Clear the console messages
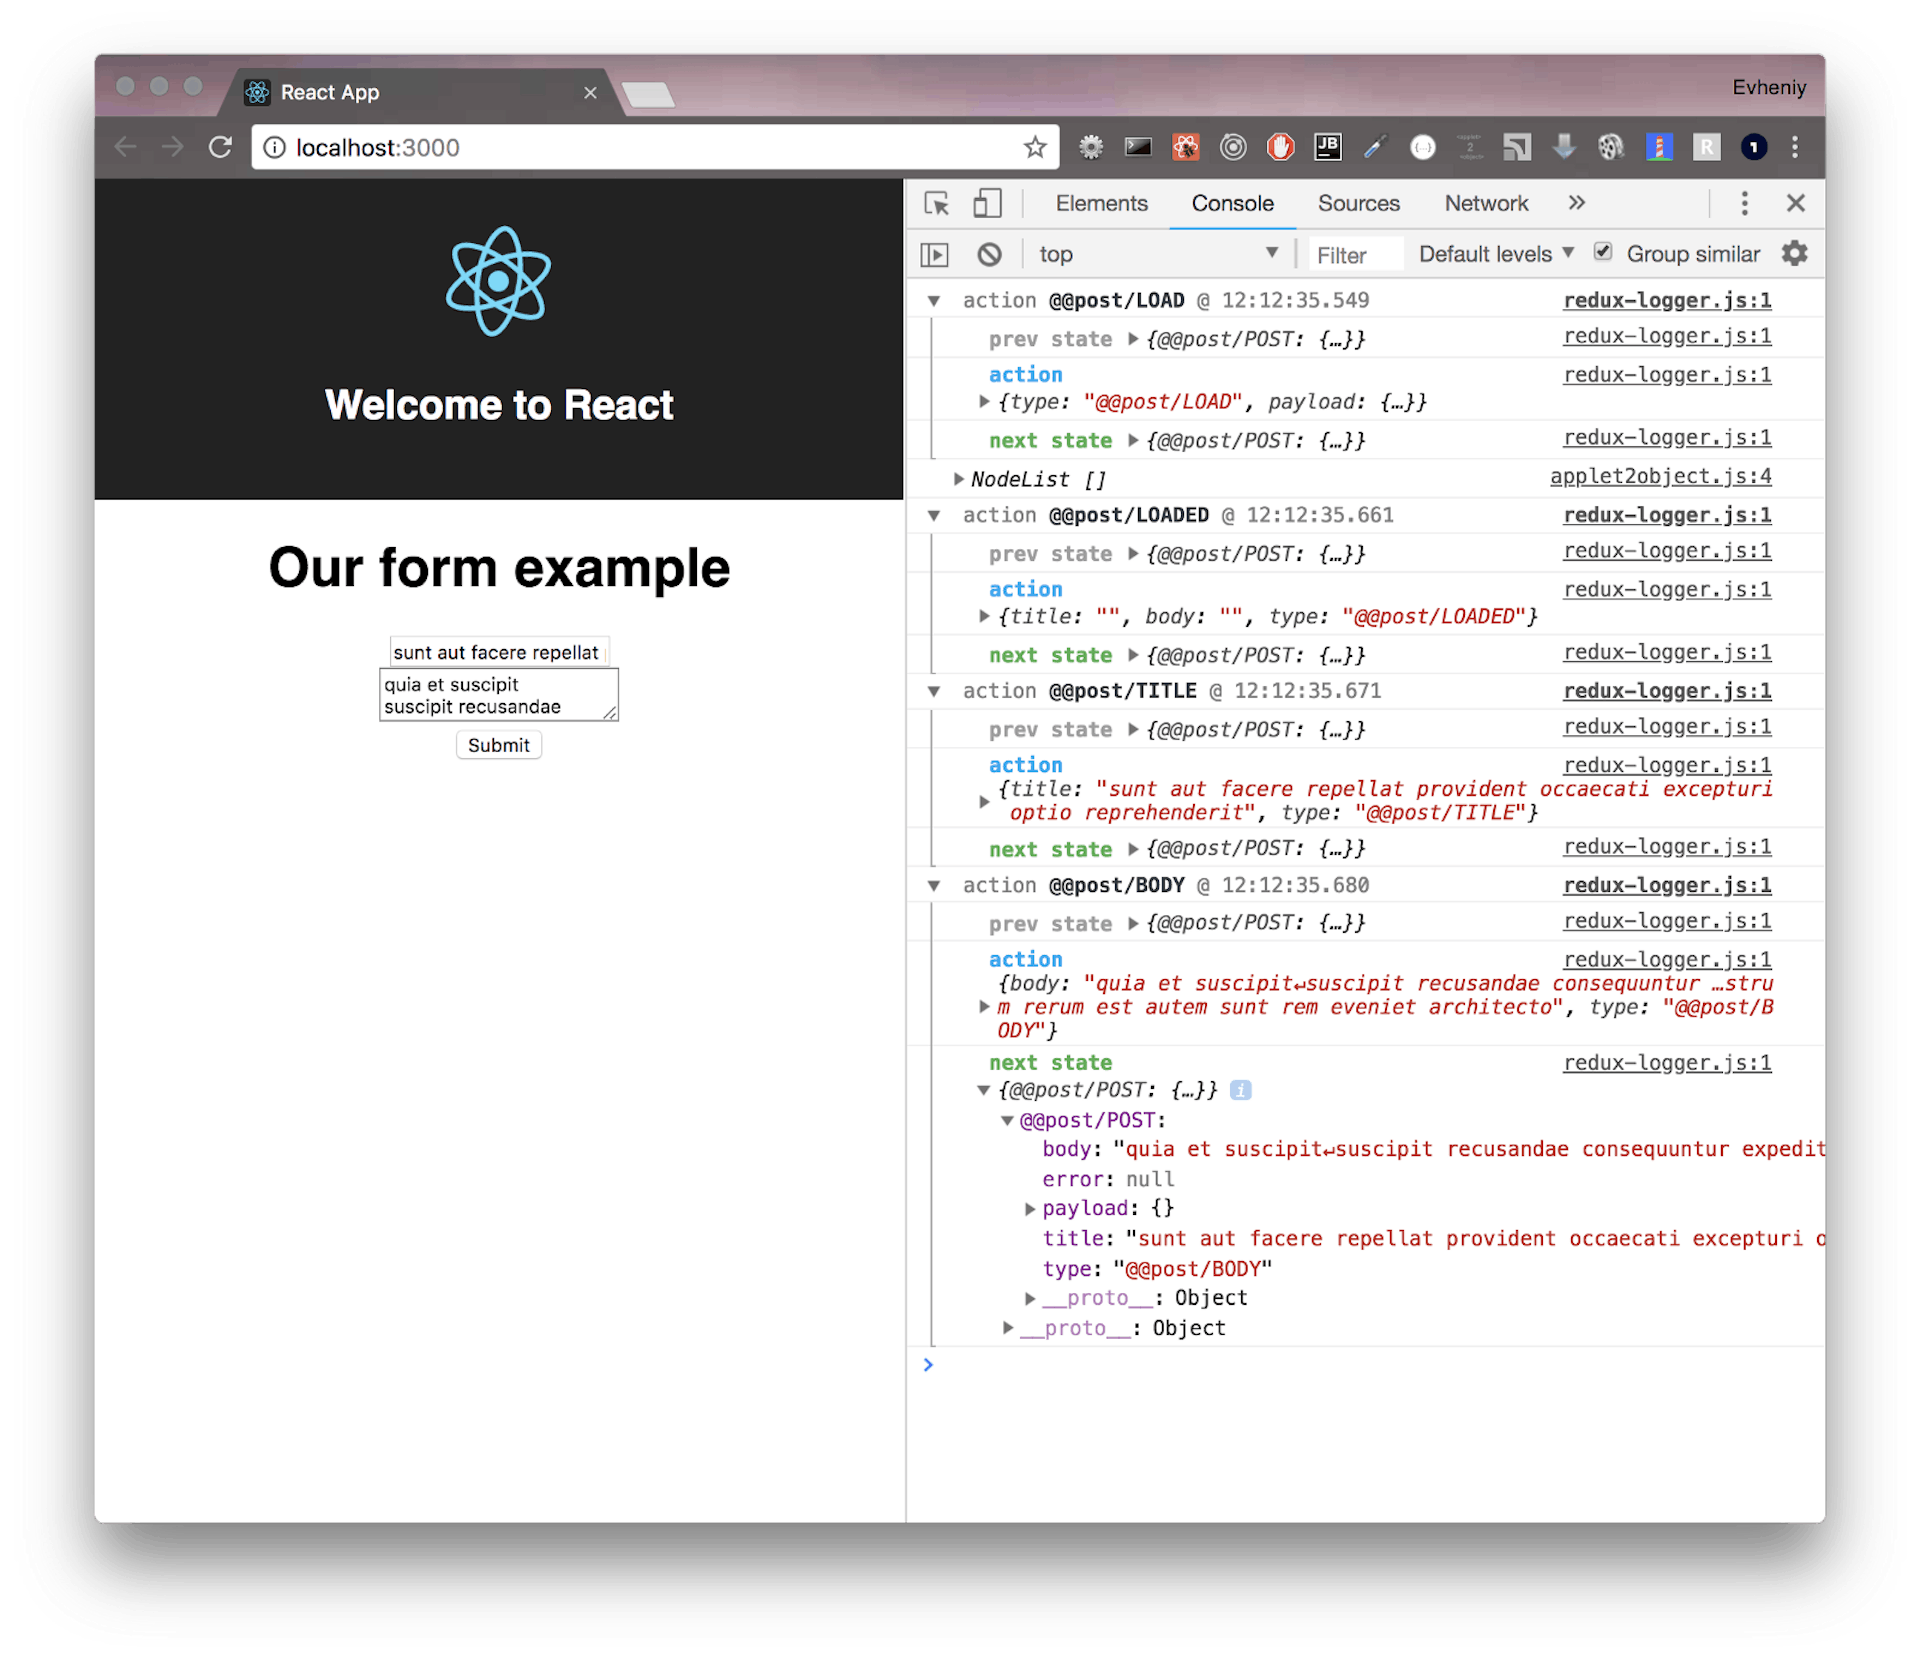 tap(989, 254)
